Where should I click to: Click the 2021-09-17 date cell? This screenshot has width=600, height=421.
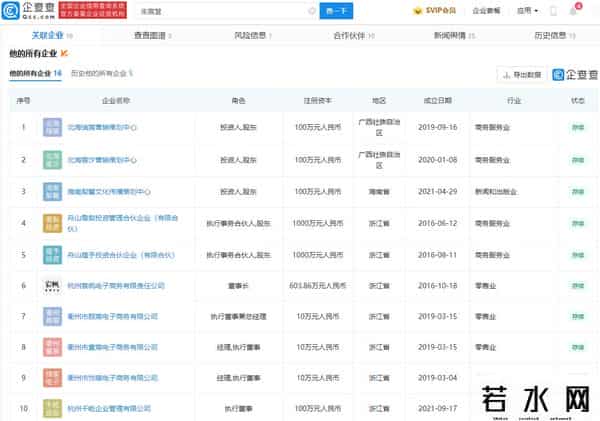pos(438,408)
